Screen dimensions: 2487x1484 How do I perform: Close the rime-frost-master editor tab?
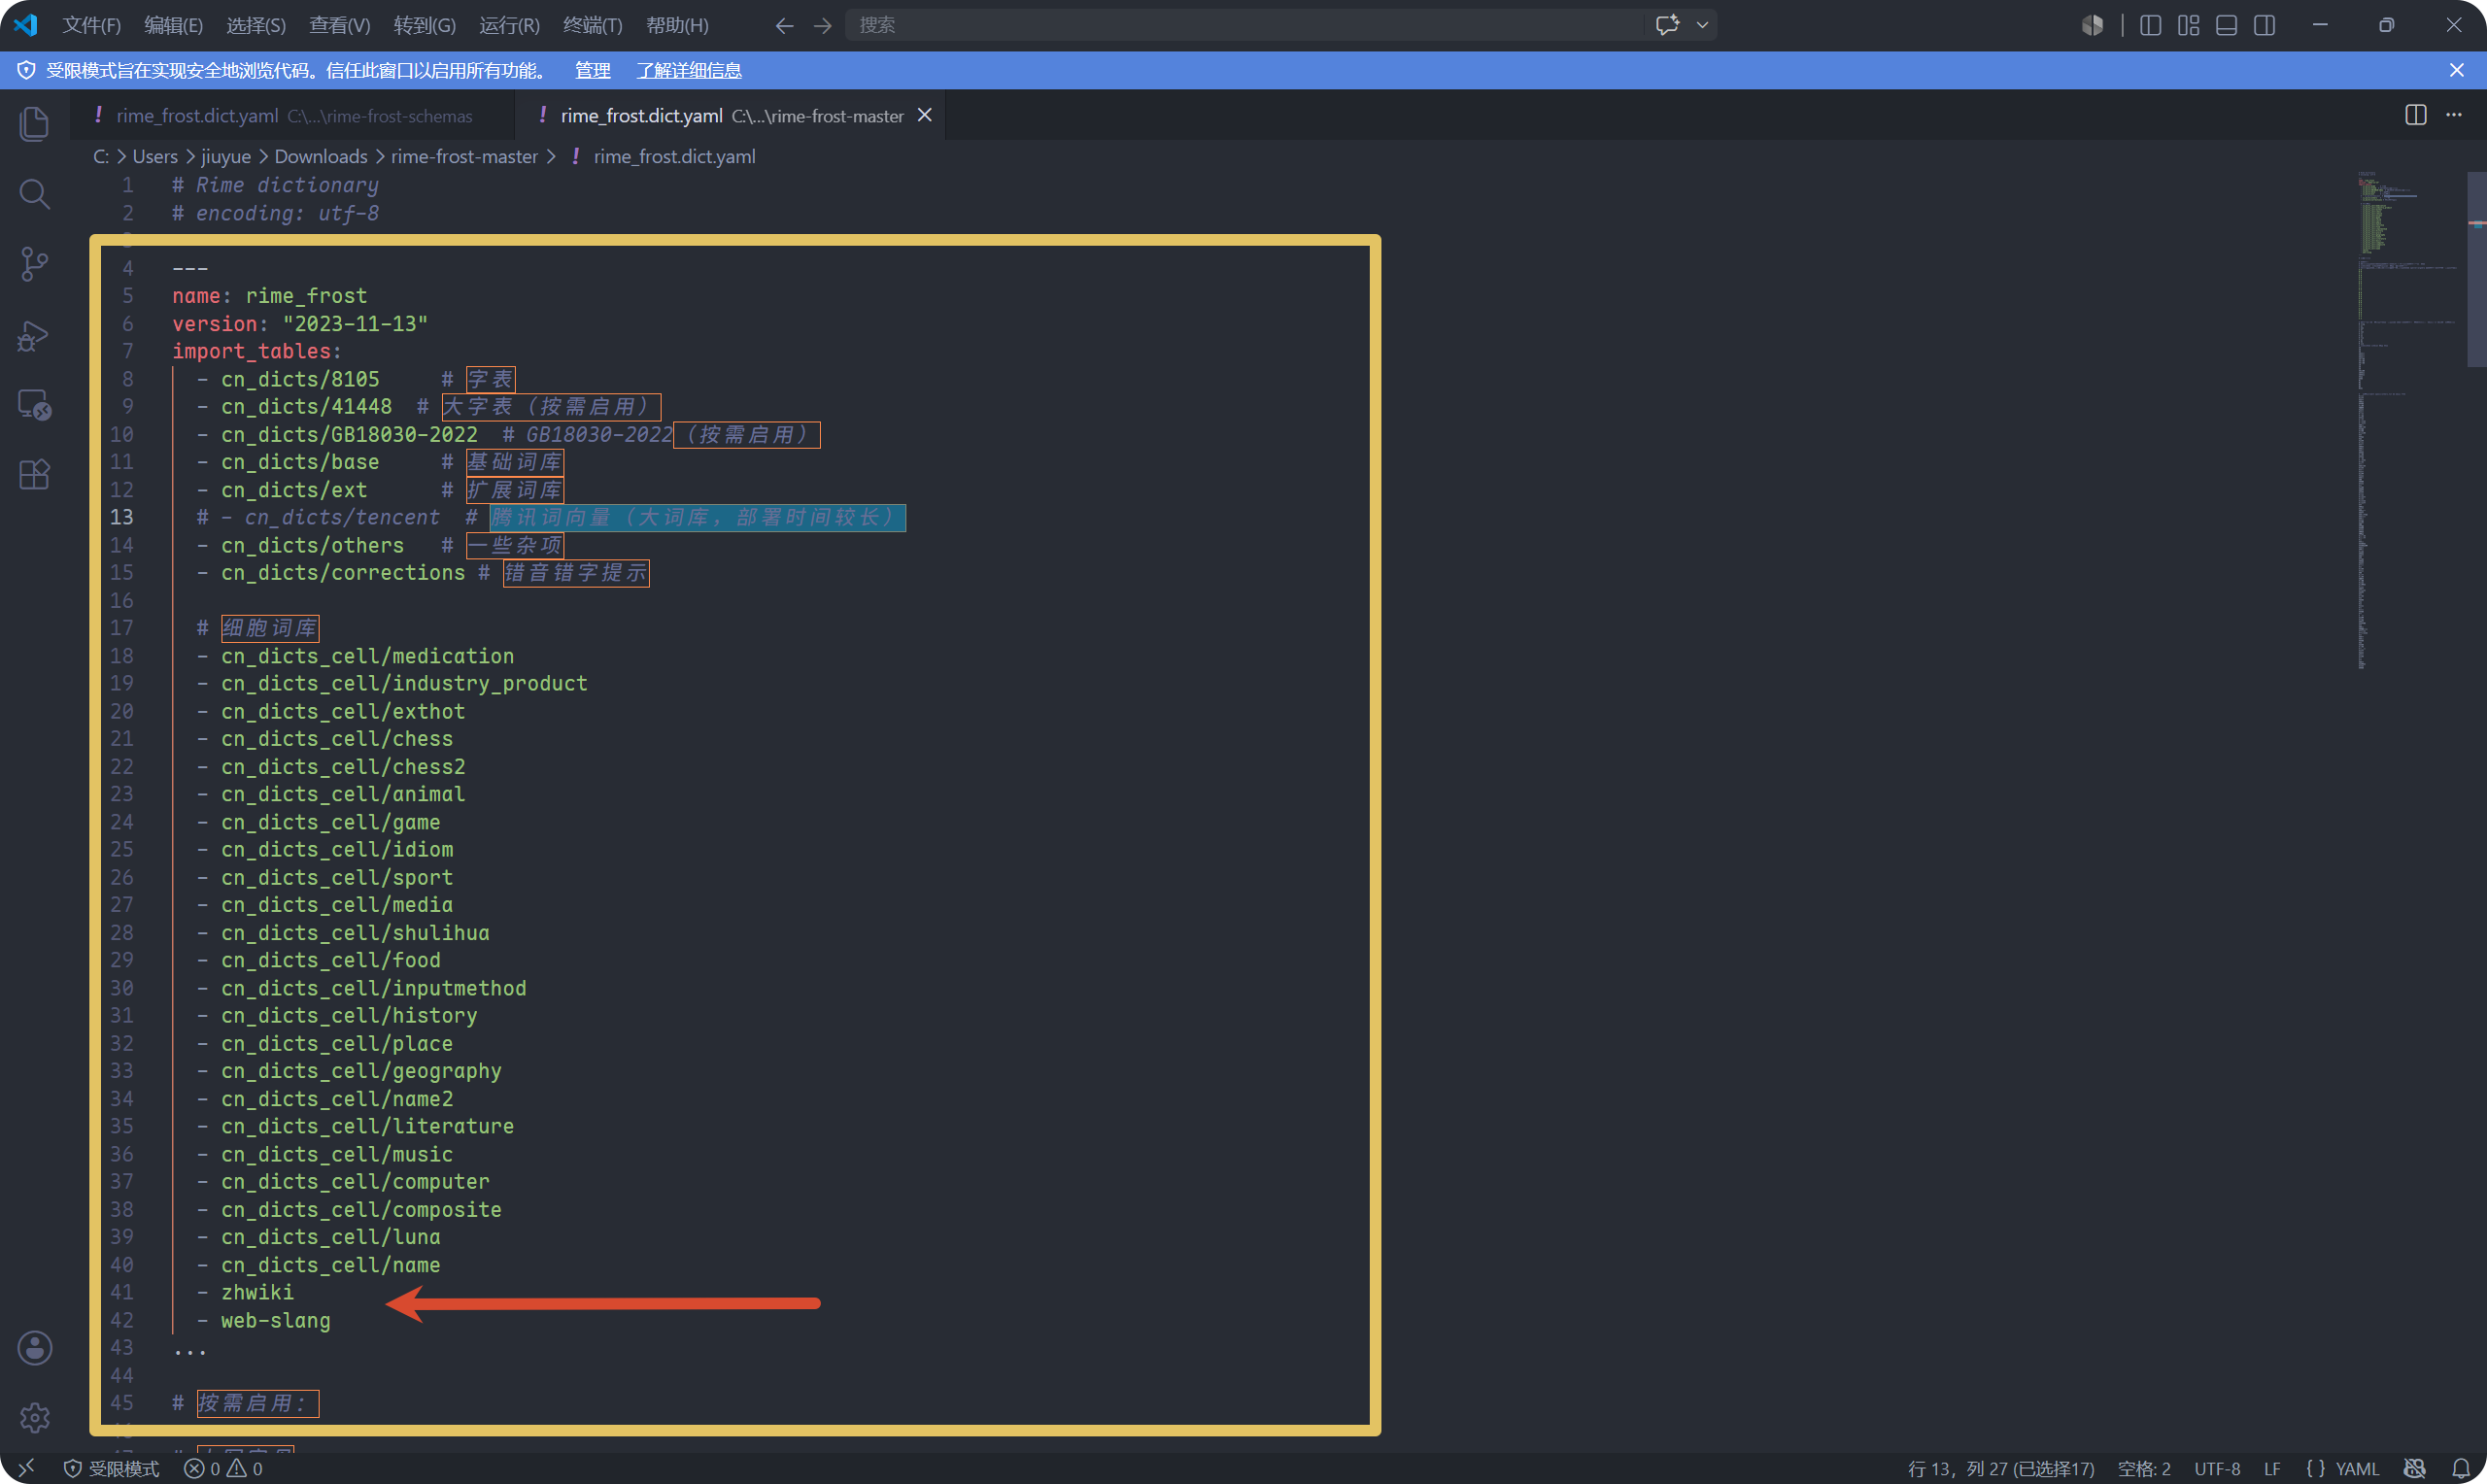(925, 115)
